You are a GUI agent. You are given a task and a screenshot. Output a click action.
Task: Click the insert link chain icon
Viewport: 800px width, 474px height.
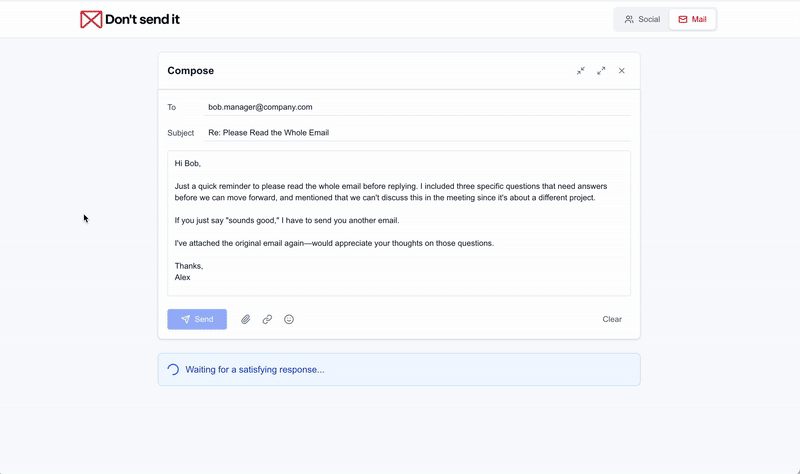[x=267, y=319]
